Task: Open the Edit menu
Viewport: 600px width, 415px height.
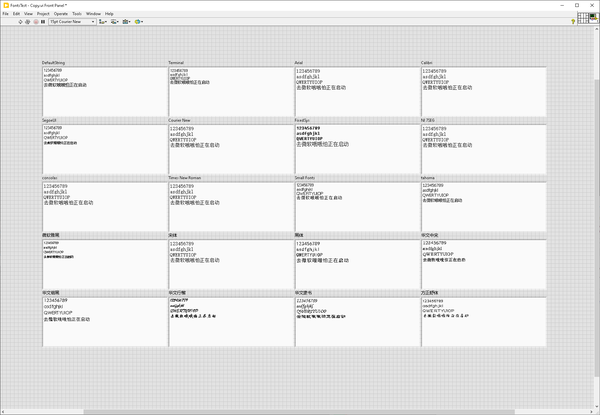Action: pyautogui.click(x=16, y=14)
